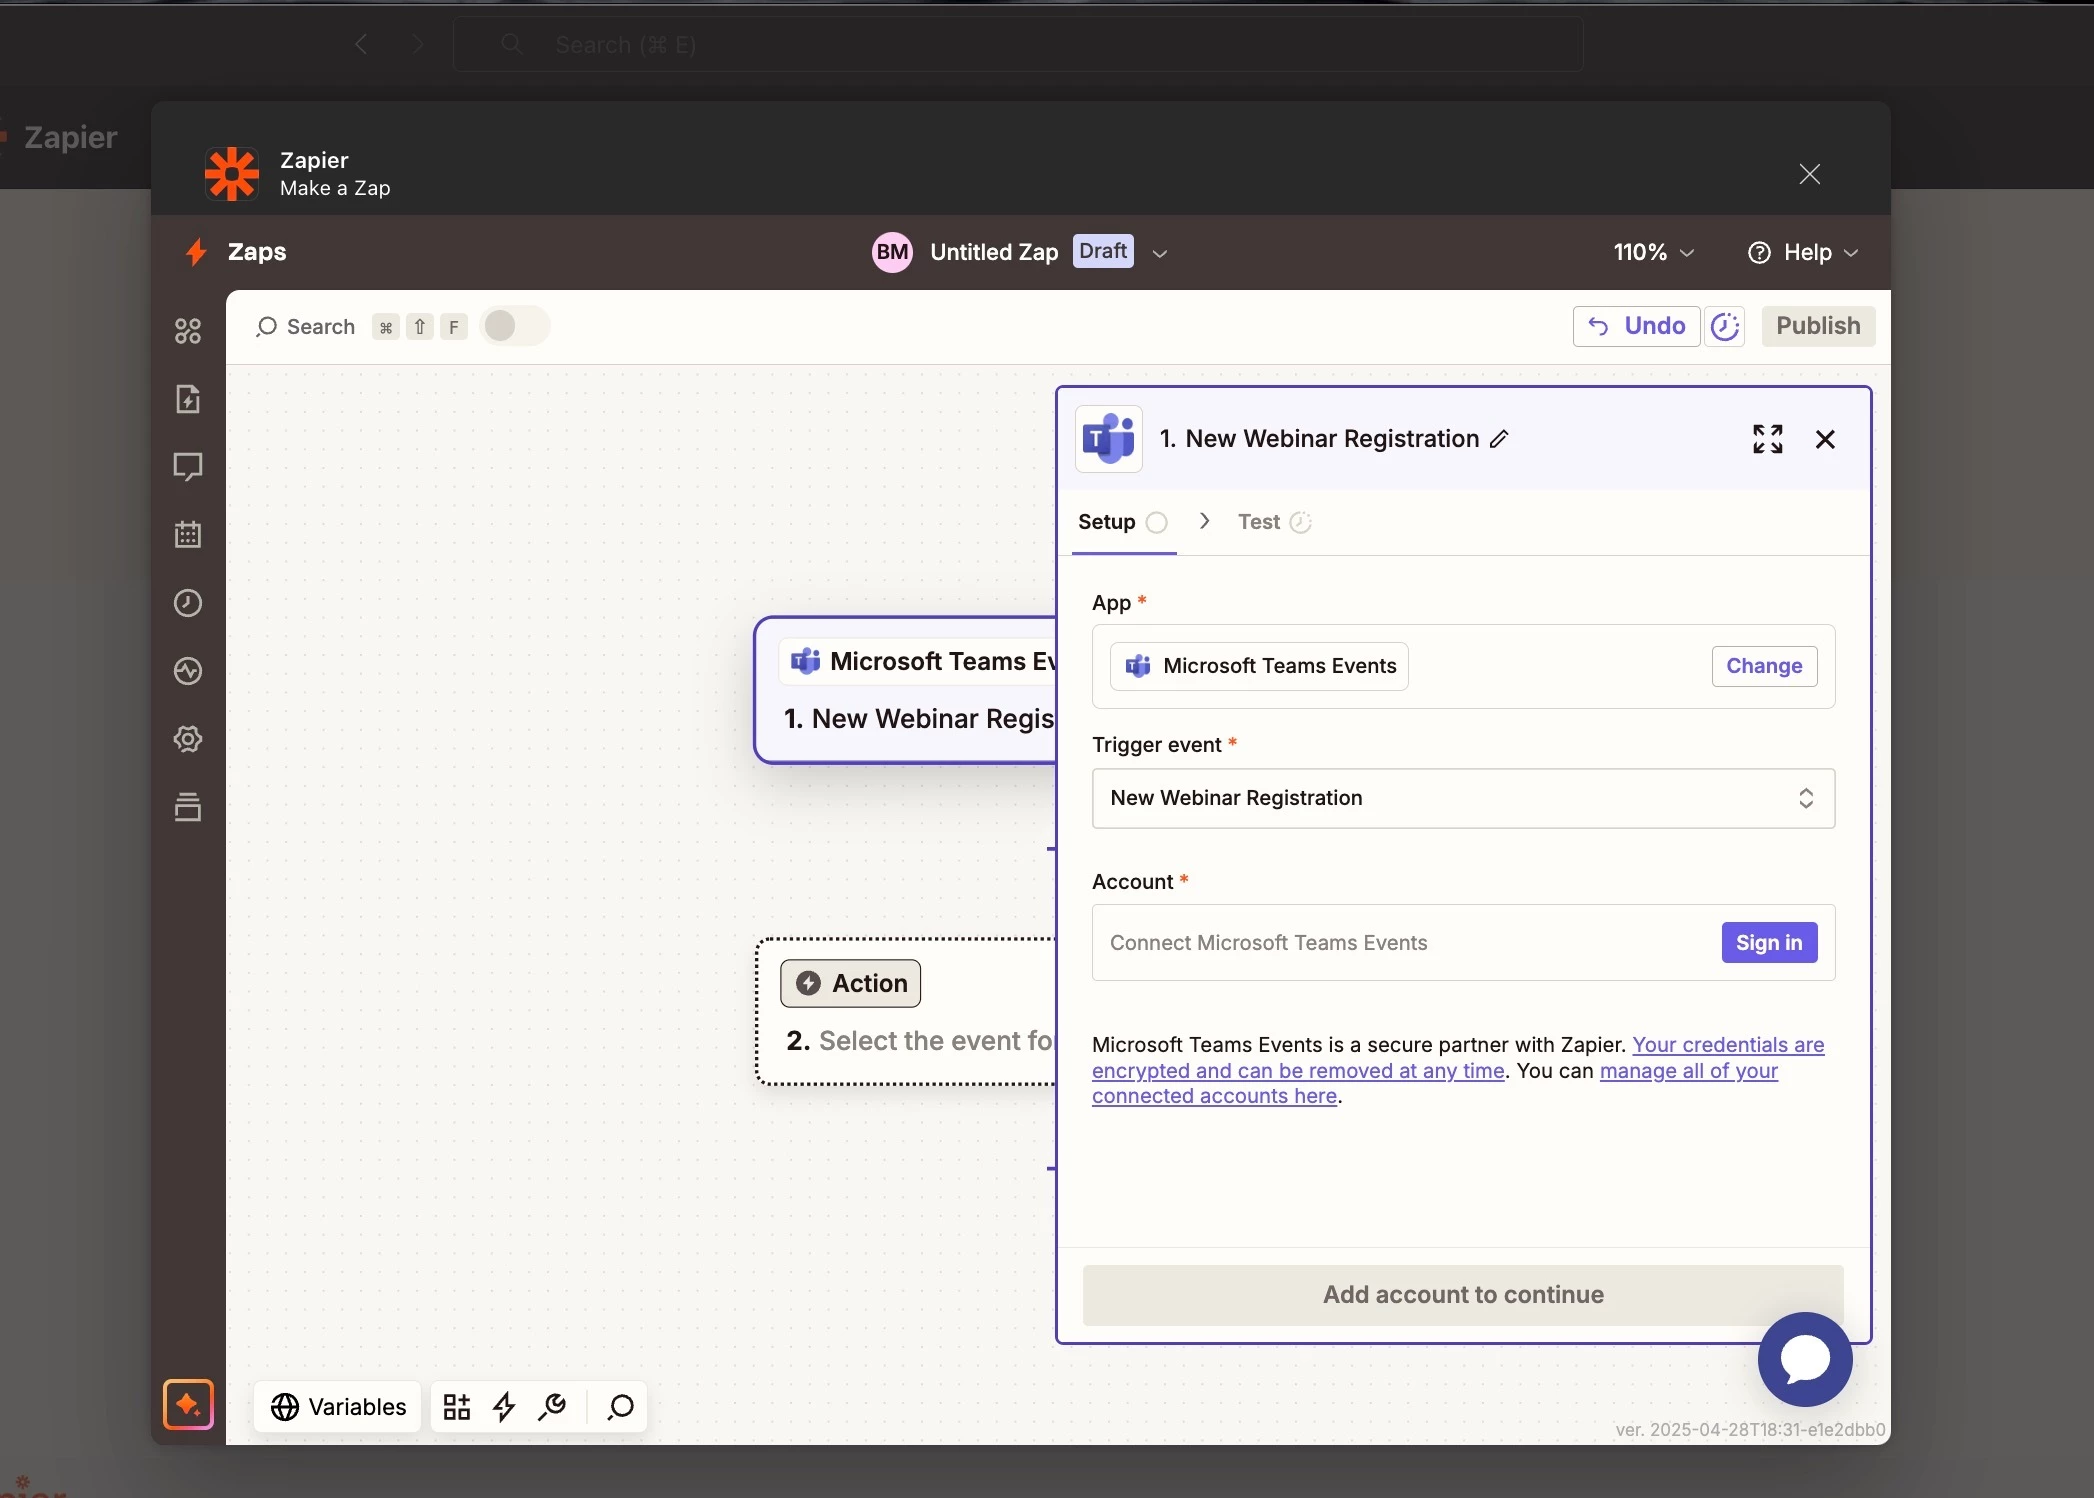
Task: Click the Zaps lightning bolt icon
Action: (196, 252)
